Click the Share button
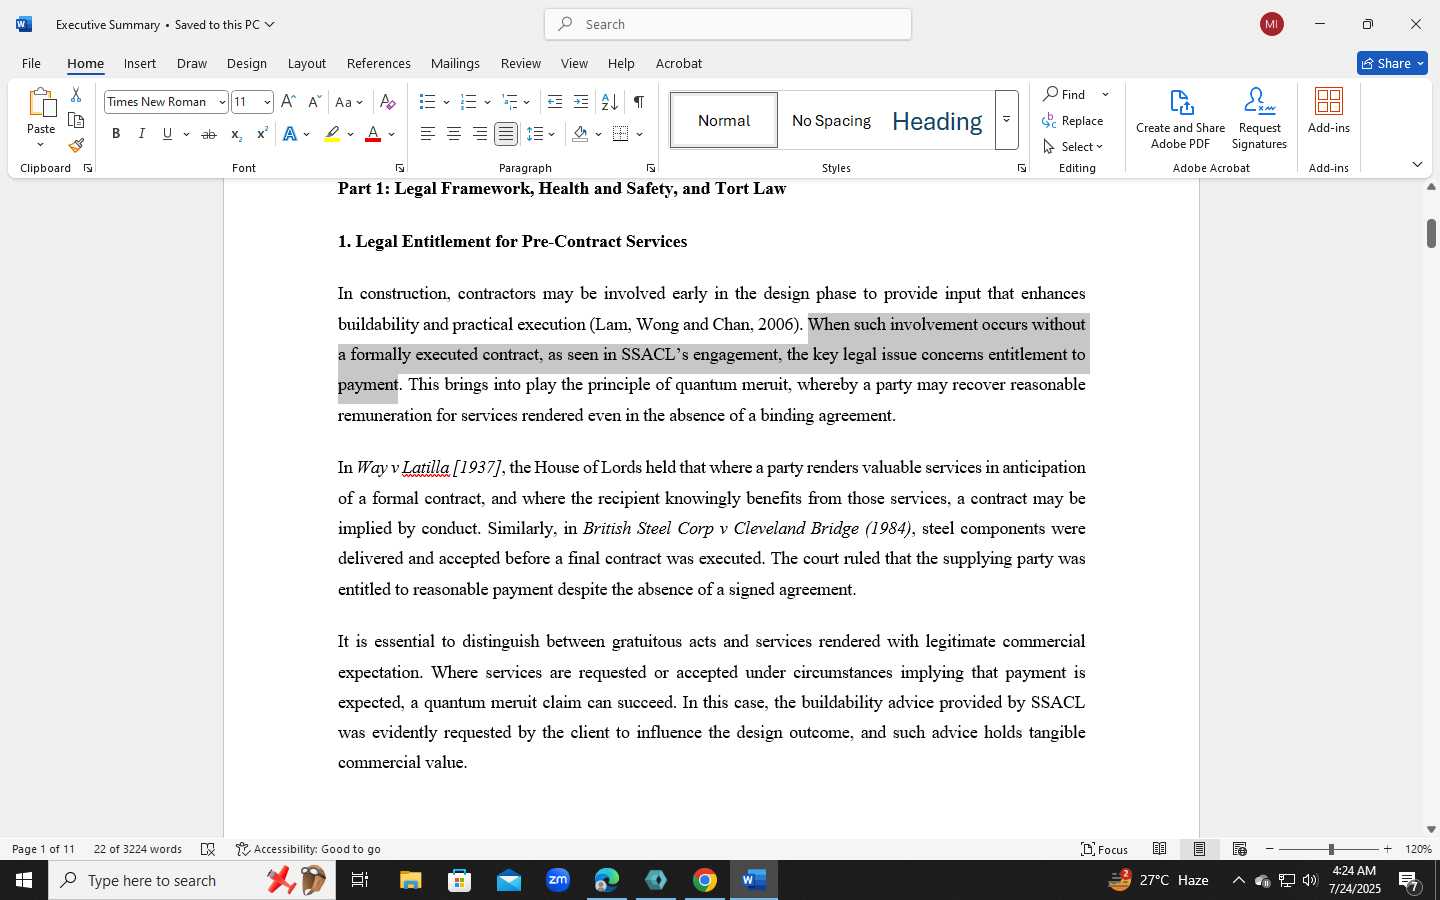Image resolution: width=1440 pixels, height=900 pixels. pyautogui.click(x=1392, y=63)
